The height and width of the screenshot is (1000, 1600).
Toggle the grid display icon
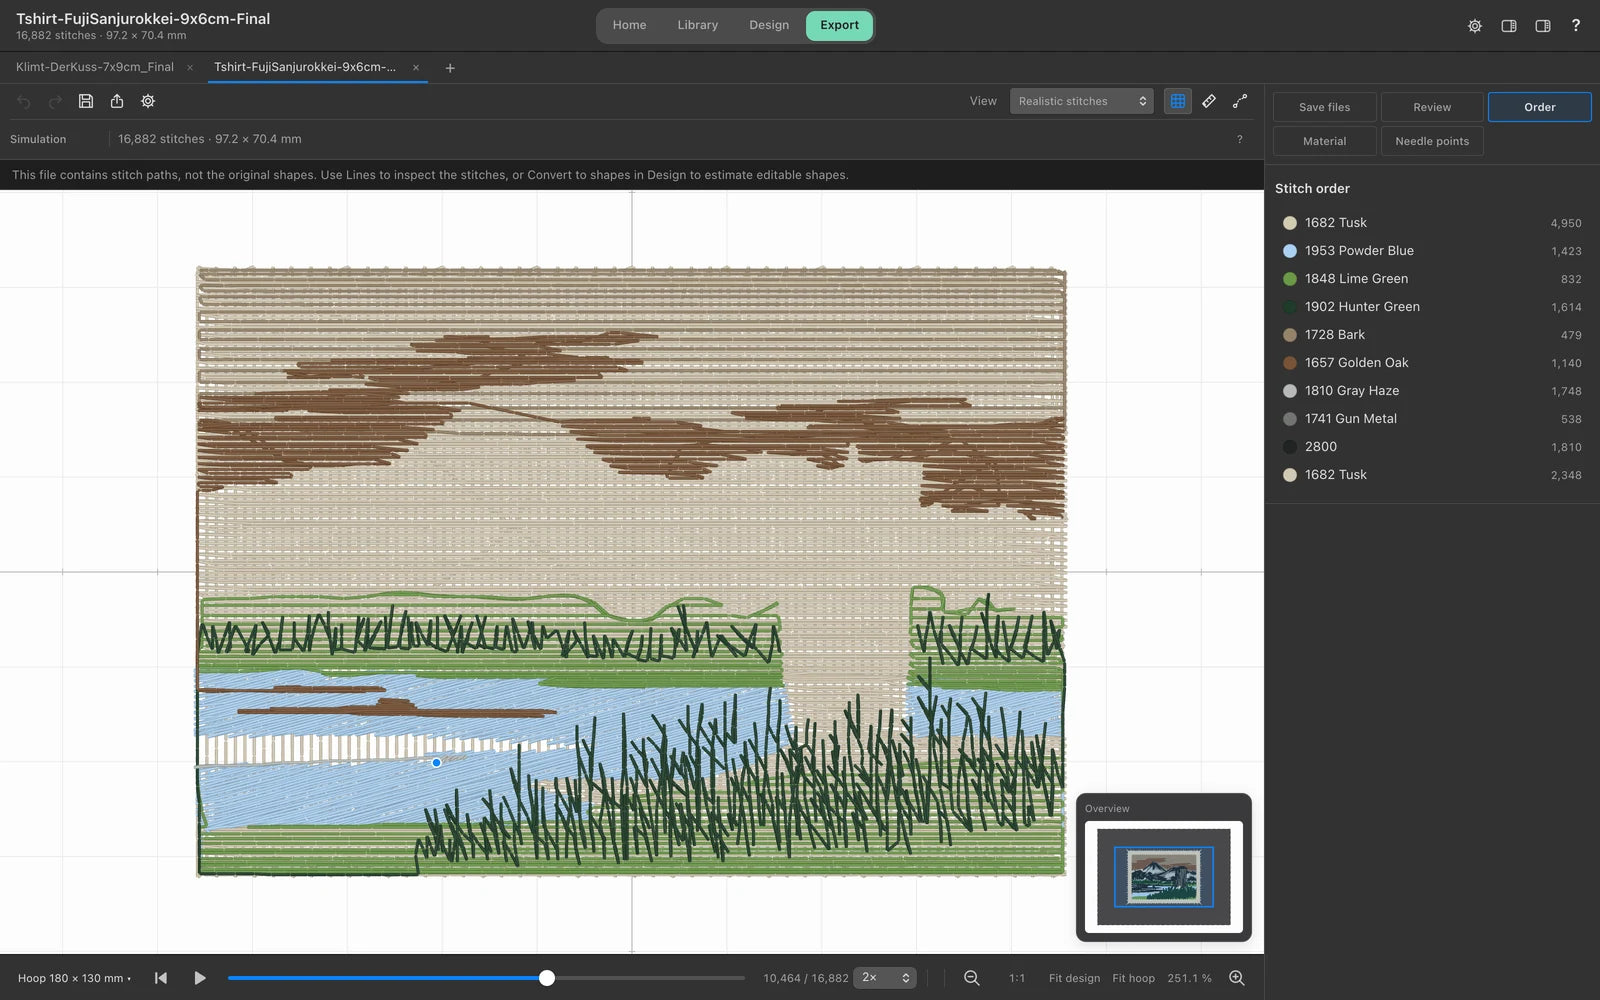(1178, 101)
